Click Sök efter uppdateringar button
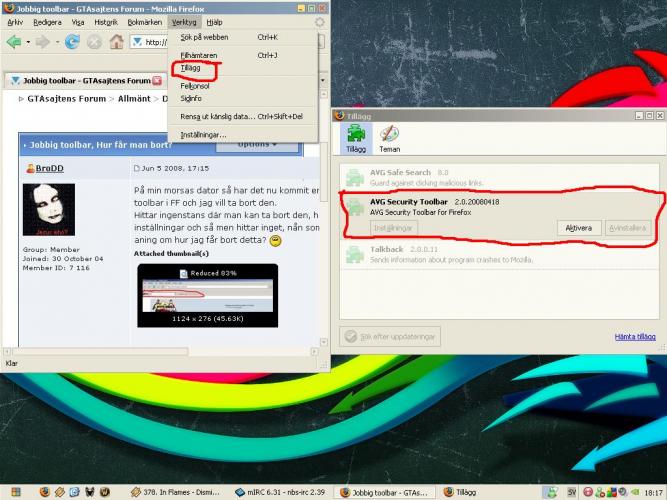 click(390, 337)
